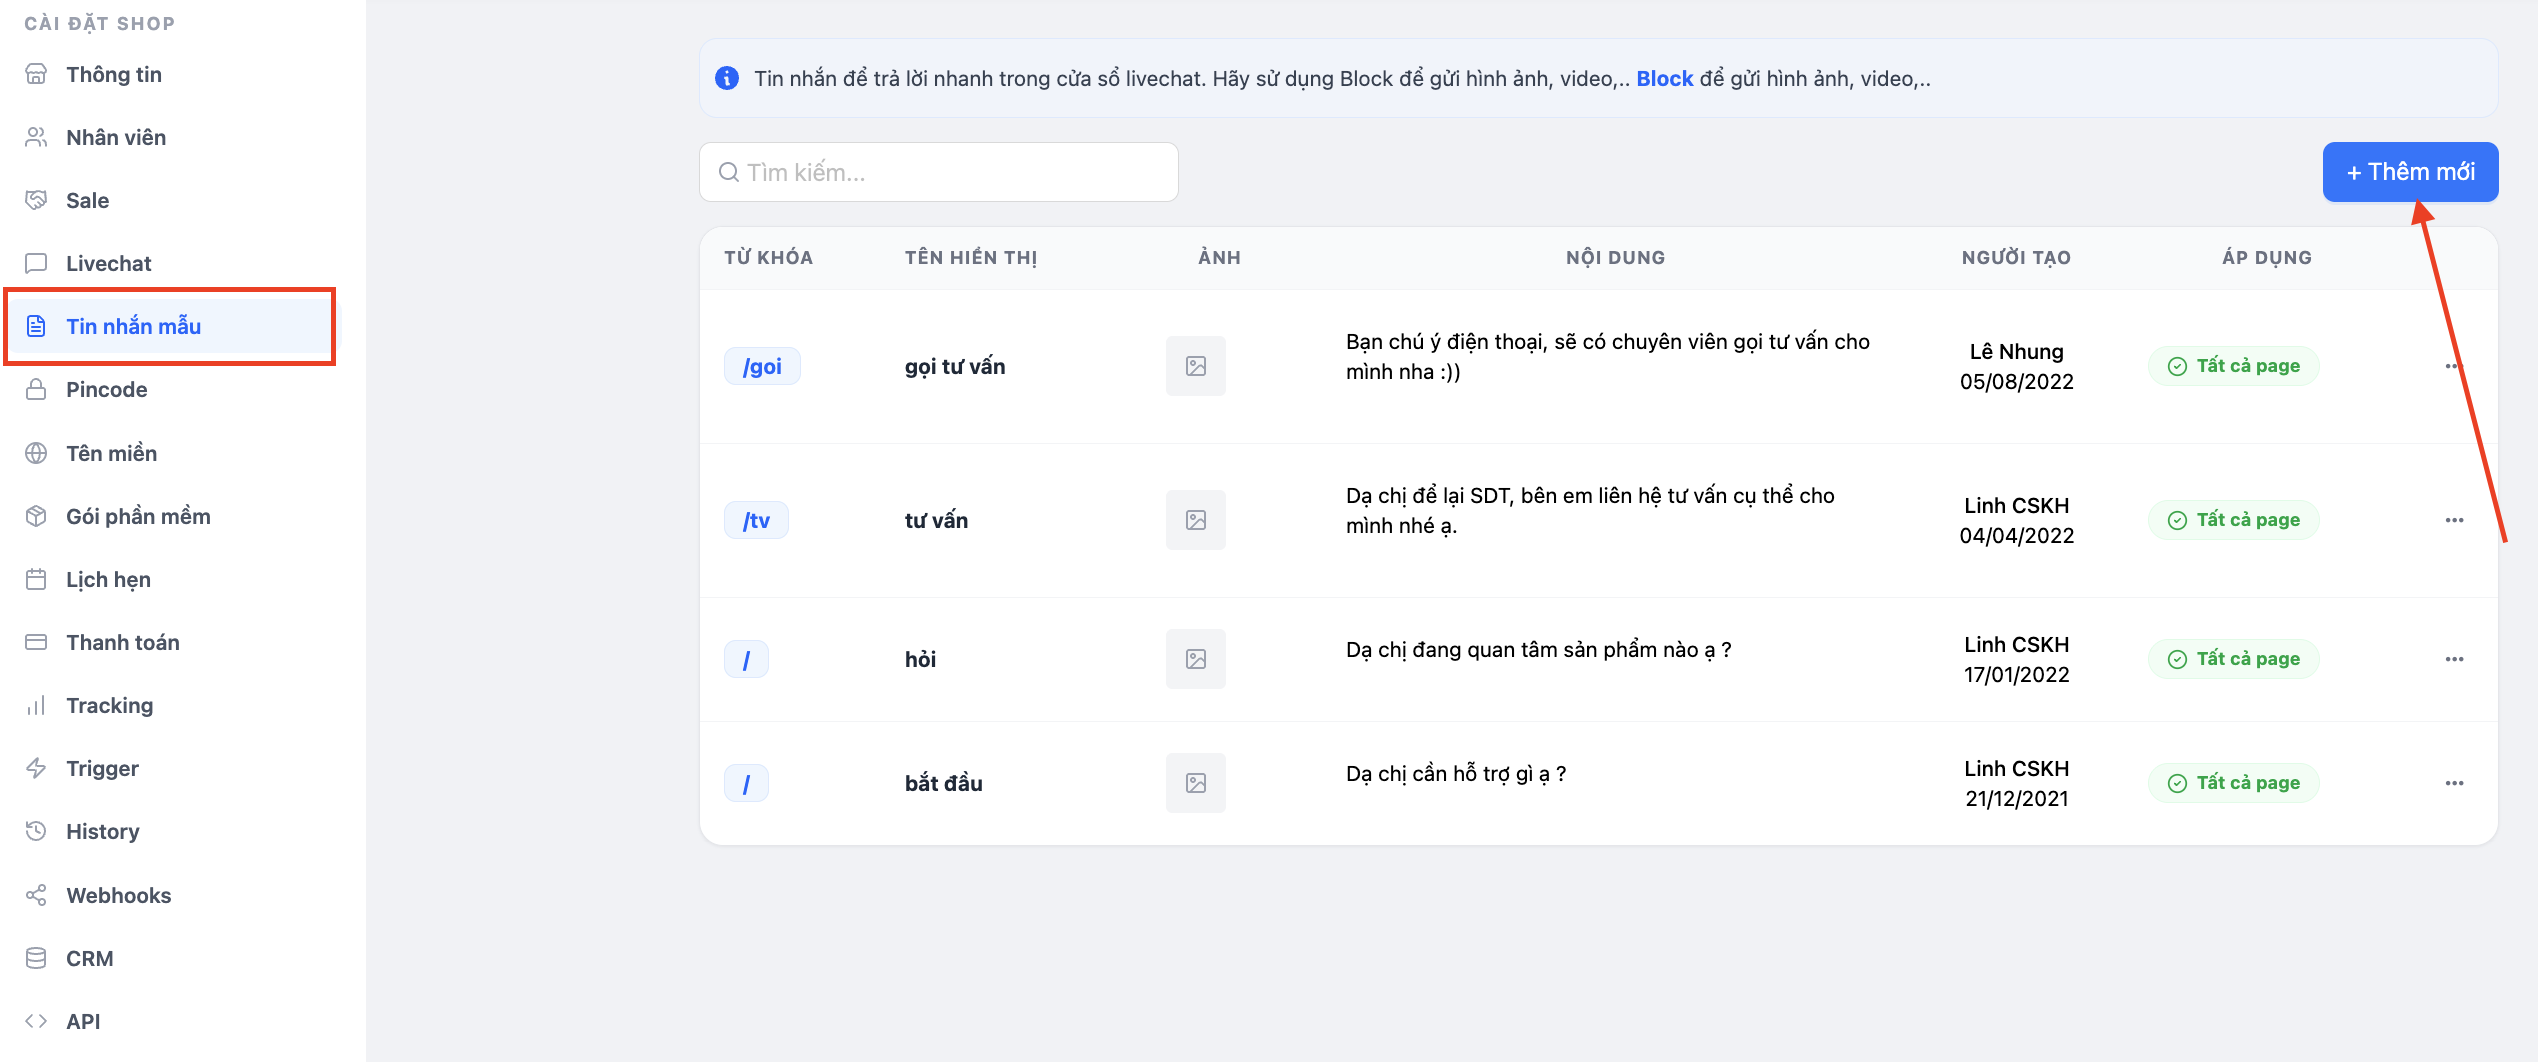This screenshot has width=2538, height=1062.
Task: Open options menu for hỏi row
Action: coord(2454,659)
